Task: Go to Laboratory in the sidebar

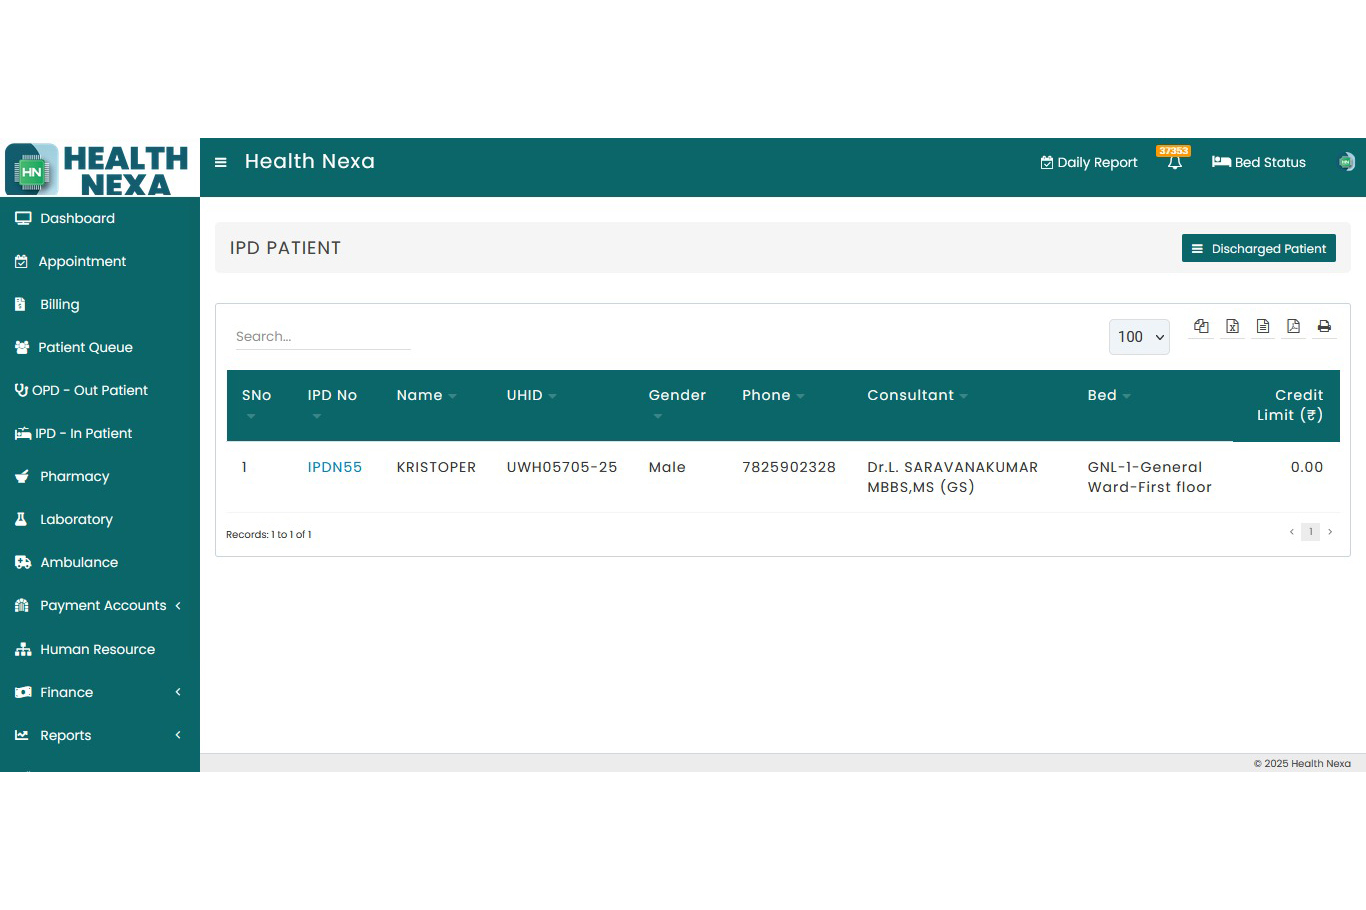Action: pyautogui.click(x=76, y=520)
